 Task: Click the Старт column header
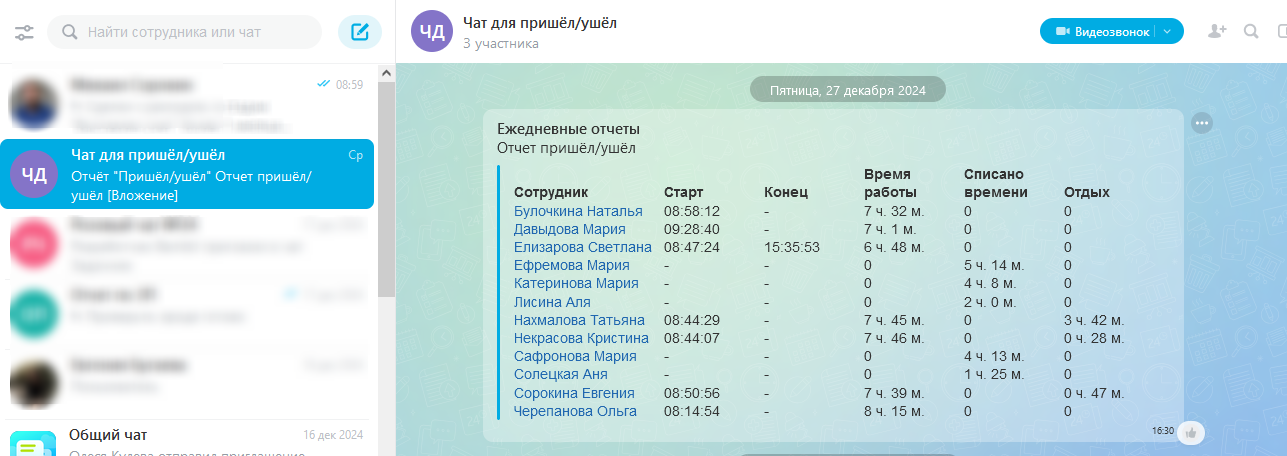(684, 192)
